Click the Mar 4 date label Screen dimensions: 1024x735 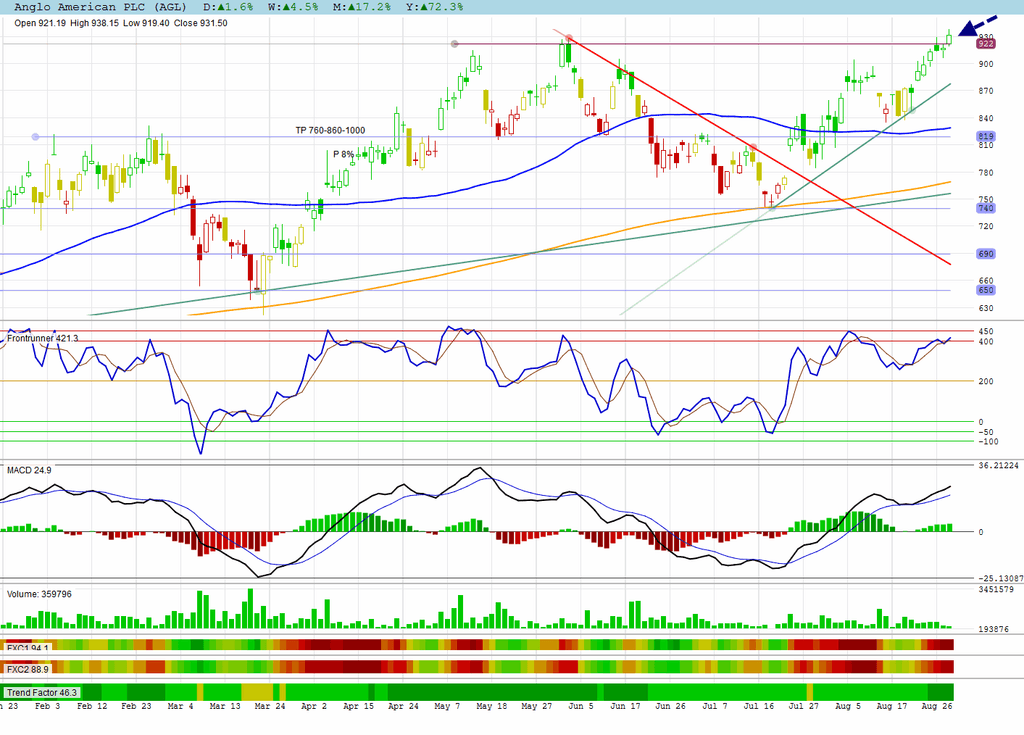[180, 706]
